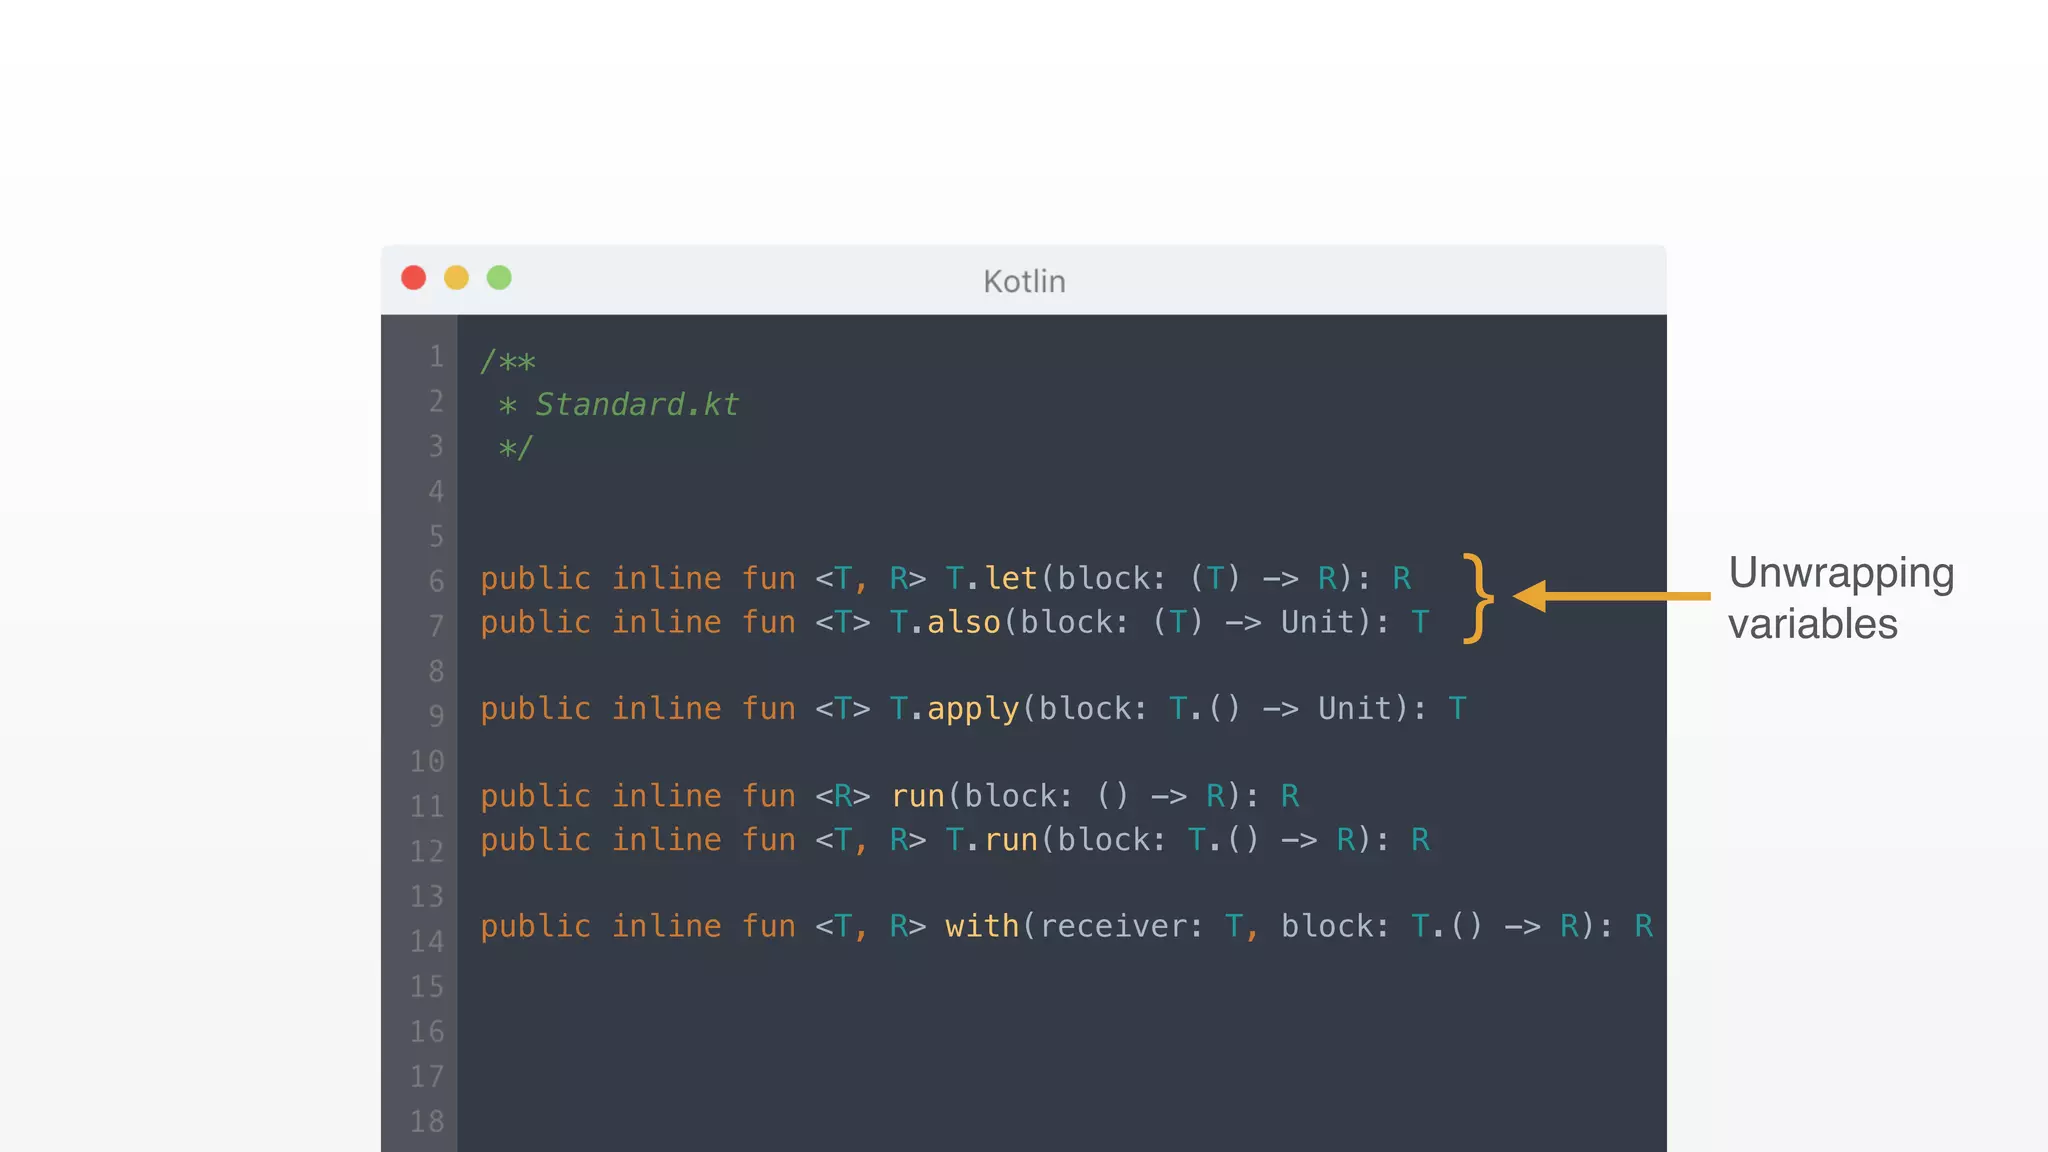Screen dimensions: 2048x1152
Task: Click 'Unit' return type in the apply line
Action: [x=1355, y=709]
